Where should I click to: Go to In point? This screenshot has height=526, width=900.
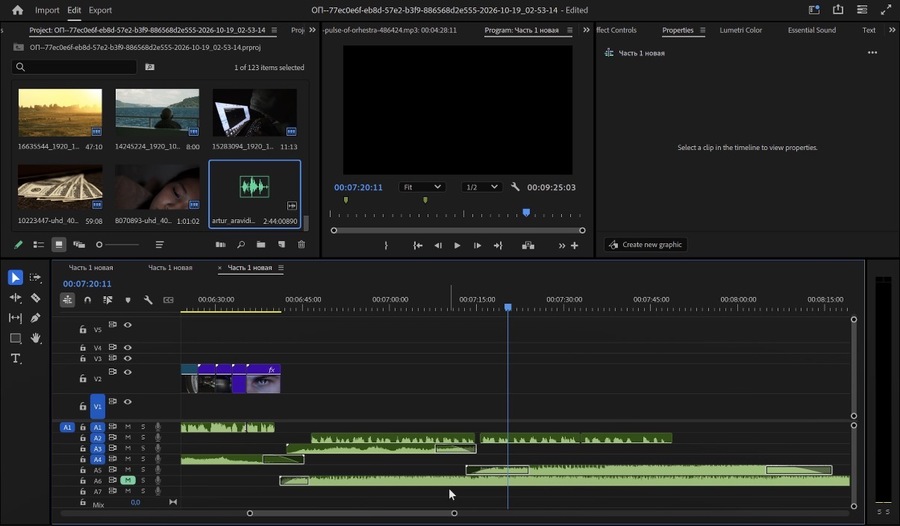tap(418, 245)
